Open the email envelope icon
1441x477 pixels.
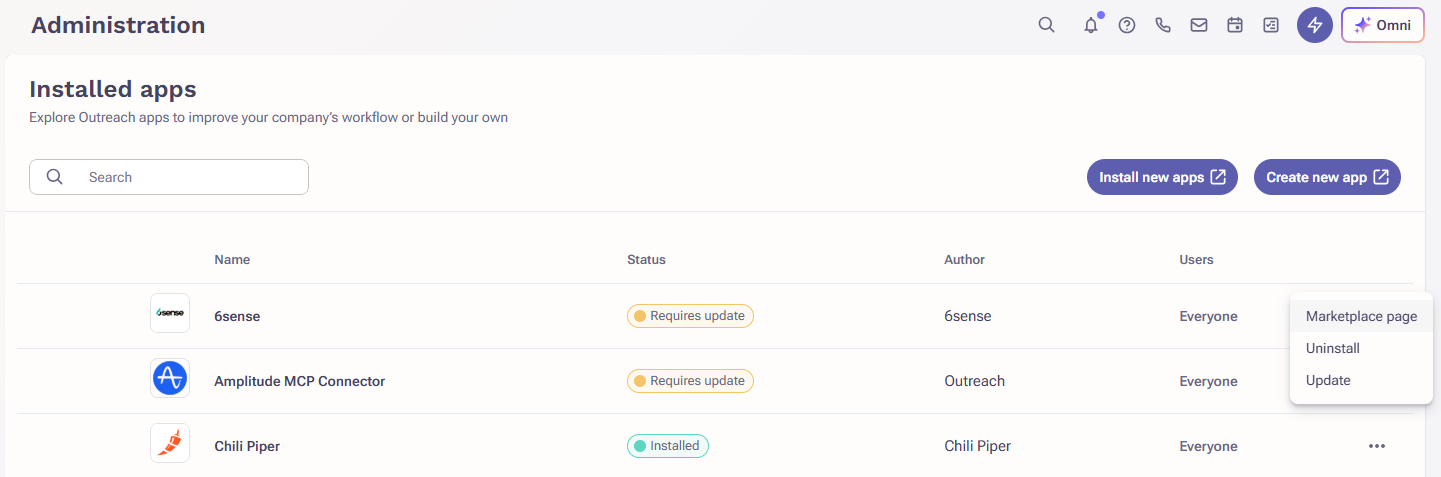1199,25
